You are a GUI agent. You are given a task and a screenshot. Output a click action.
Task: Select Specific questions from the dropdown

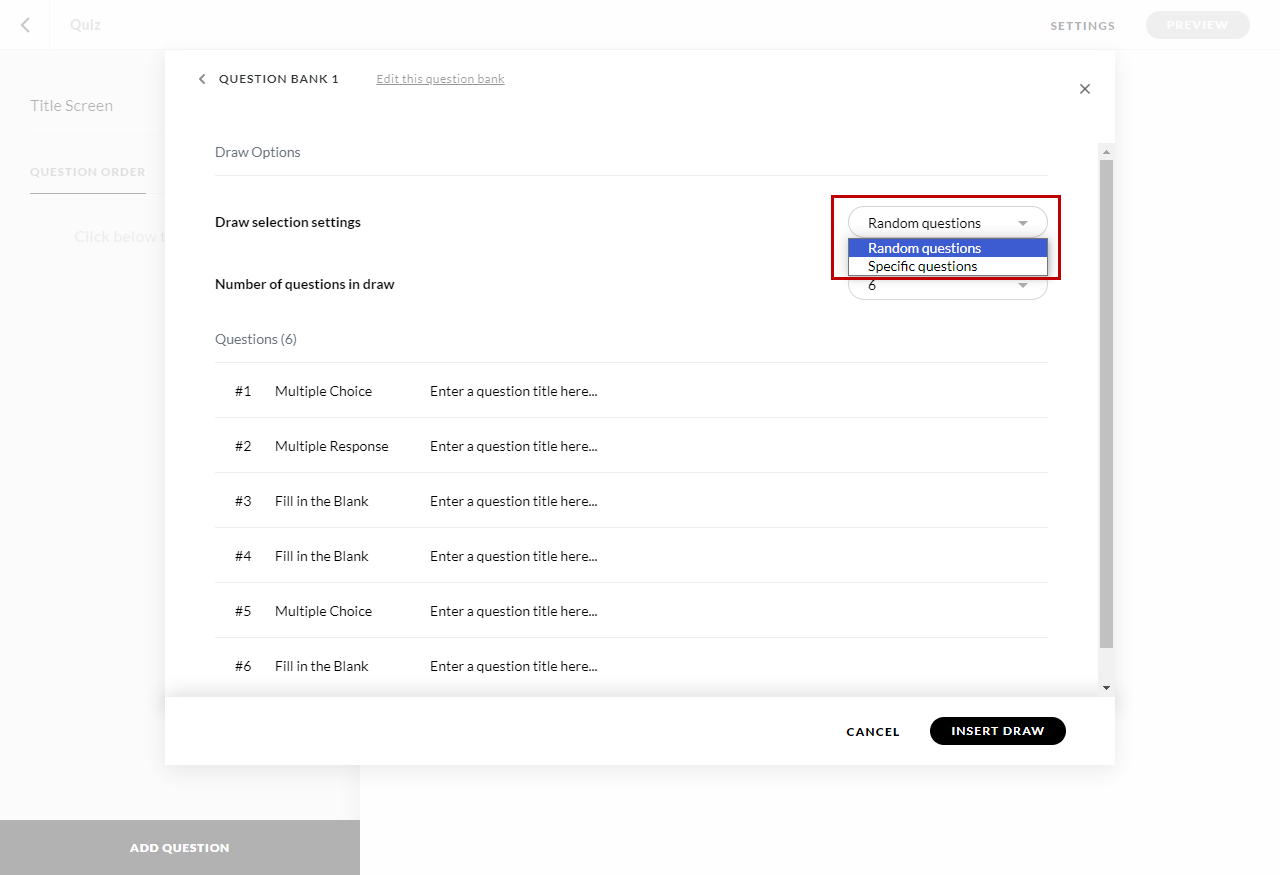coord(922,265)
